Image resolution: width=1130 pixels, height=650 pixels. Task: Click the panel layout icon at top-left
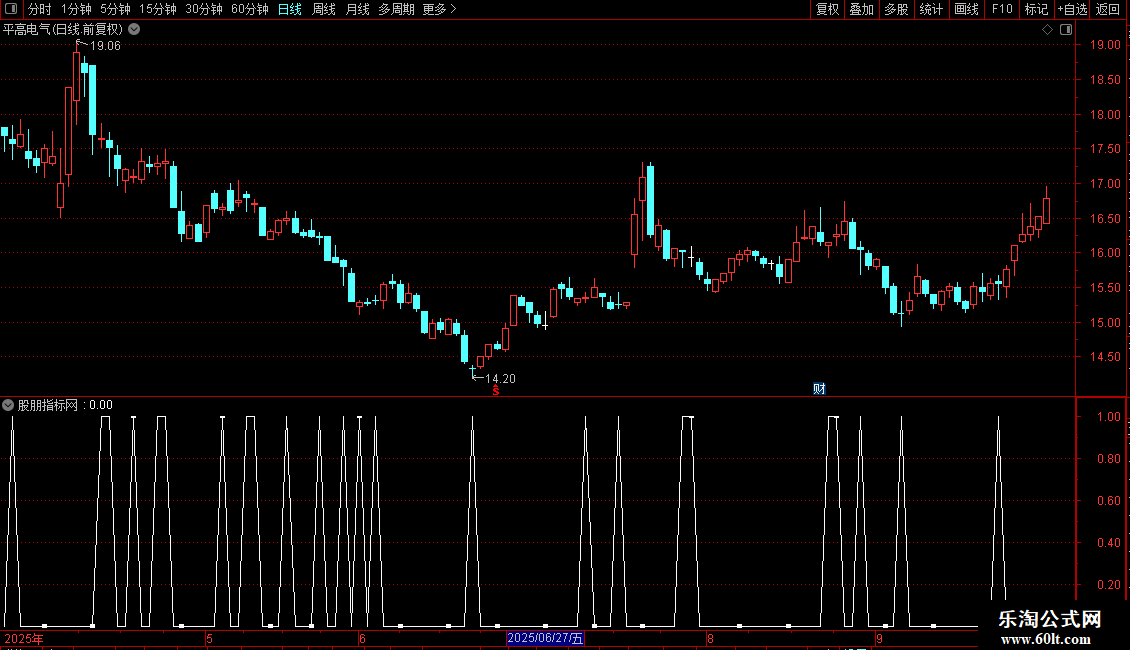pos(11,9)
